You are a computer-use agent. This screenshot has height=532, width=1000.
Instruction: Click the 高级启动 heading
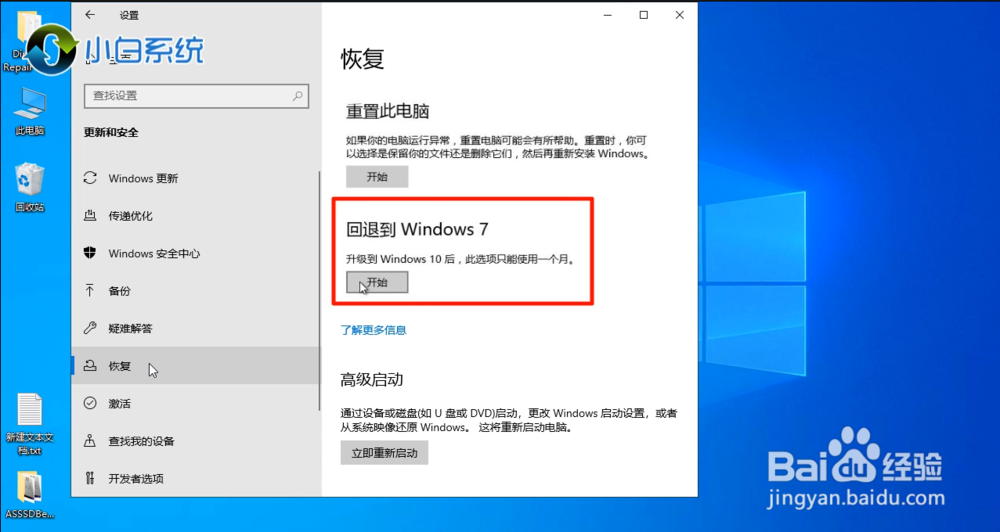(x=372, y=380)
